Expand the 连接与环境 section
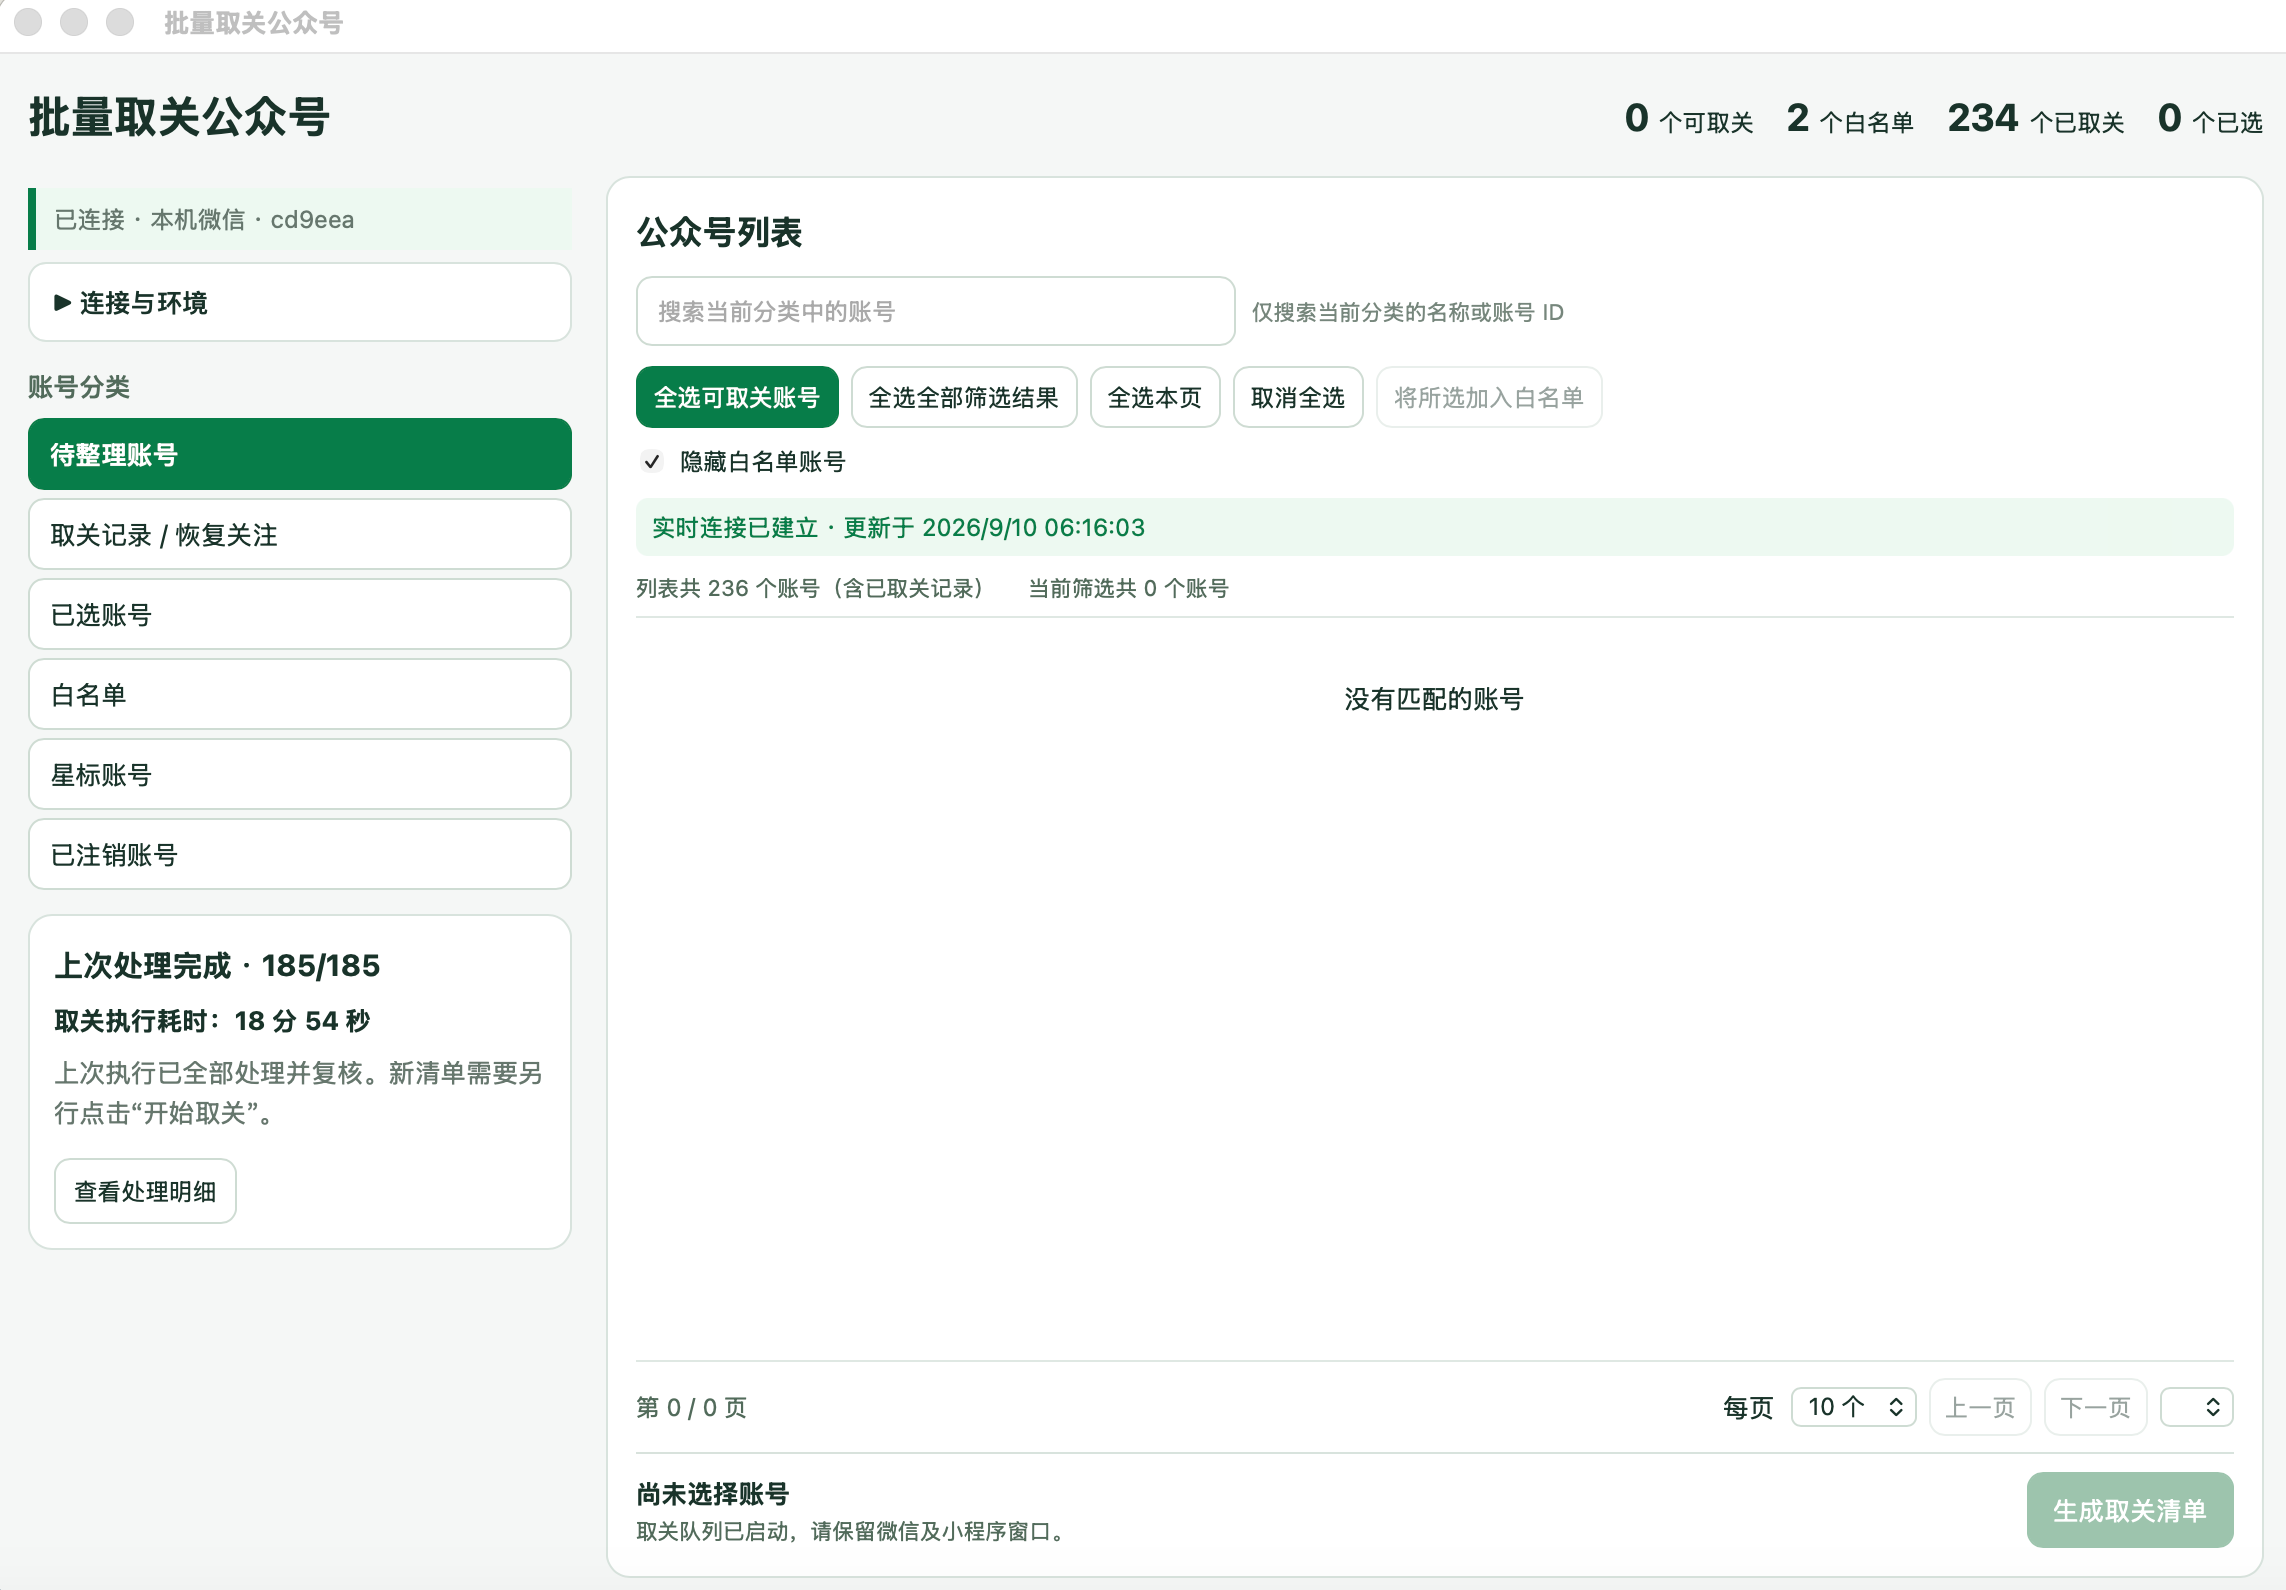The width and height of the screenshot is (2286, 1590). pos(299,302)
